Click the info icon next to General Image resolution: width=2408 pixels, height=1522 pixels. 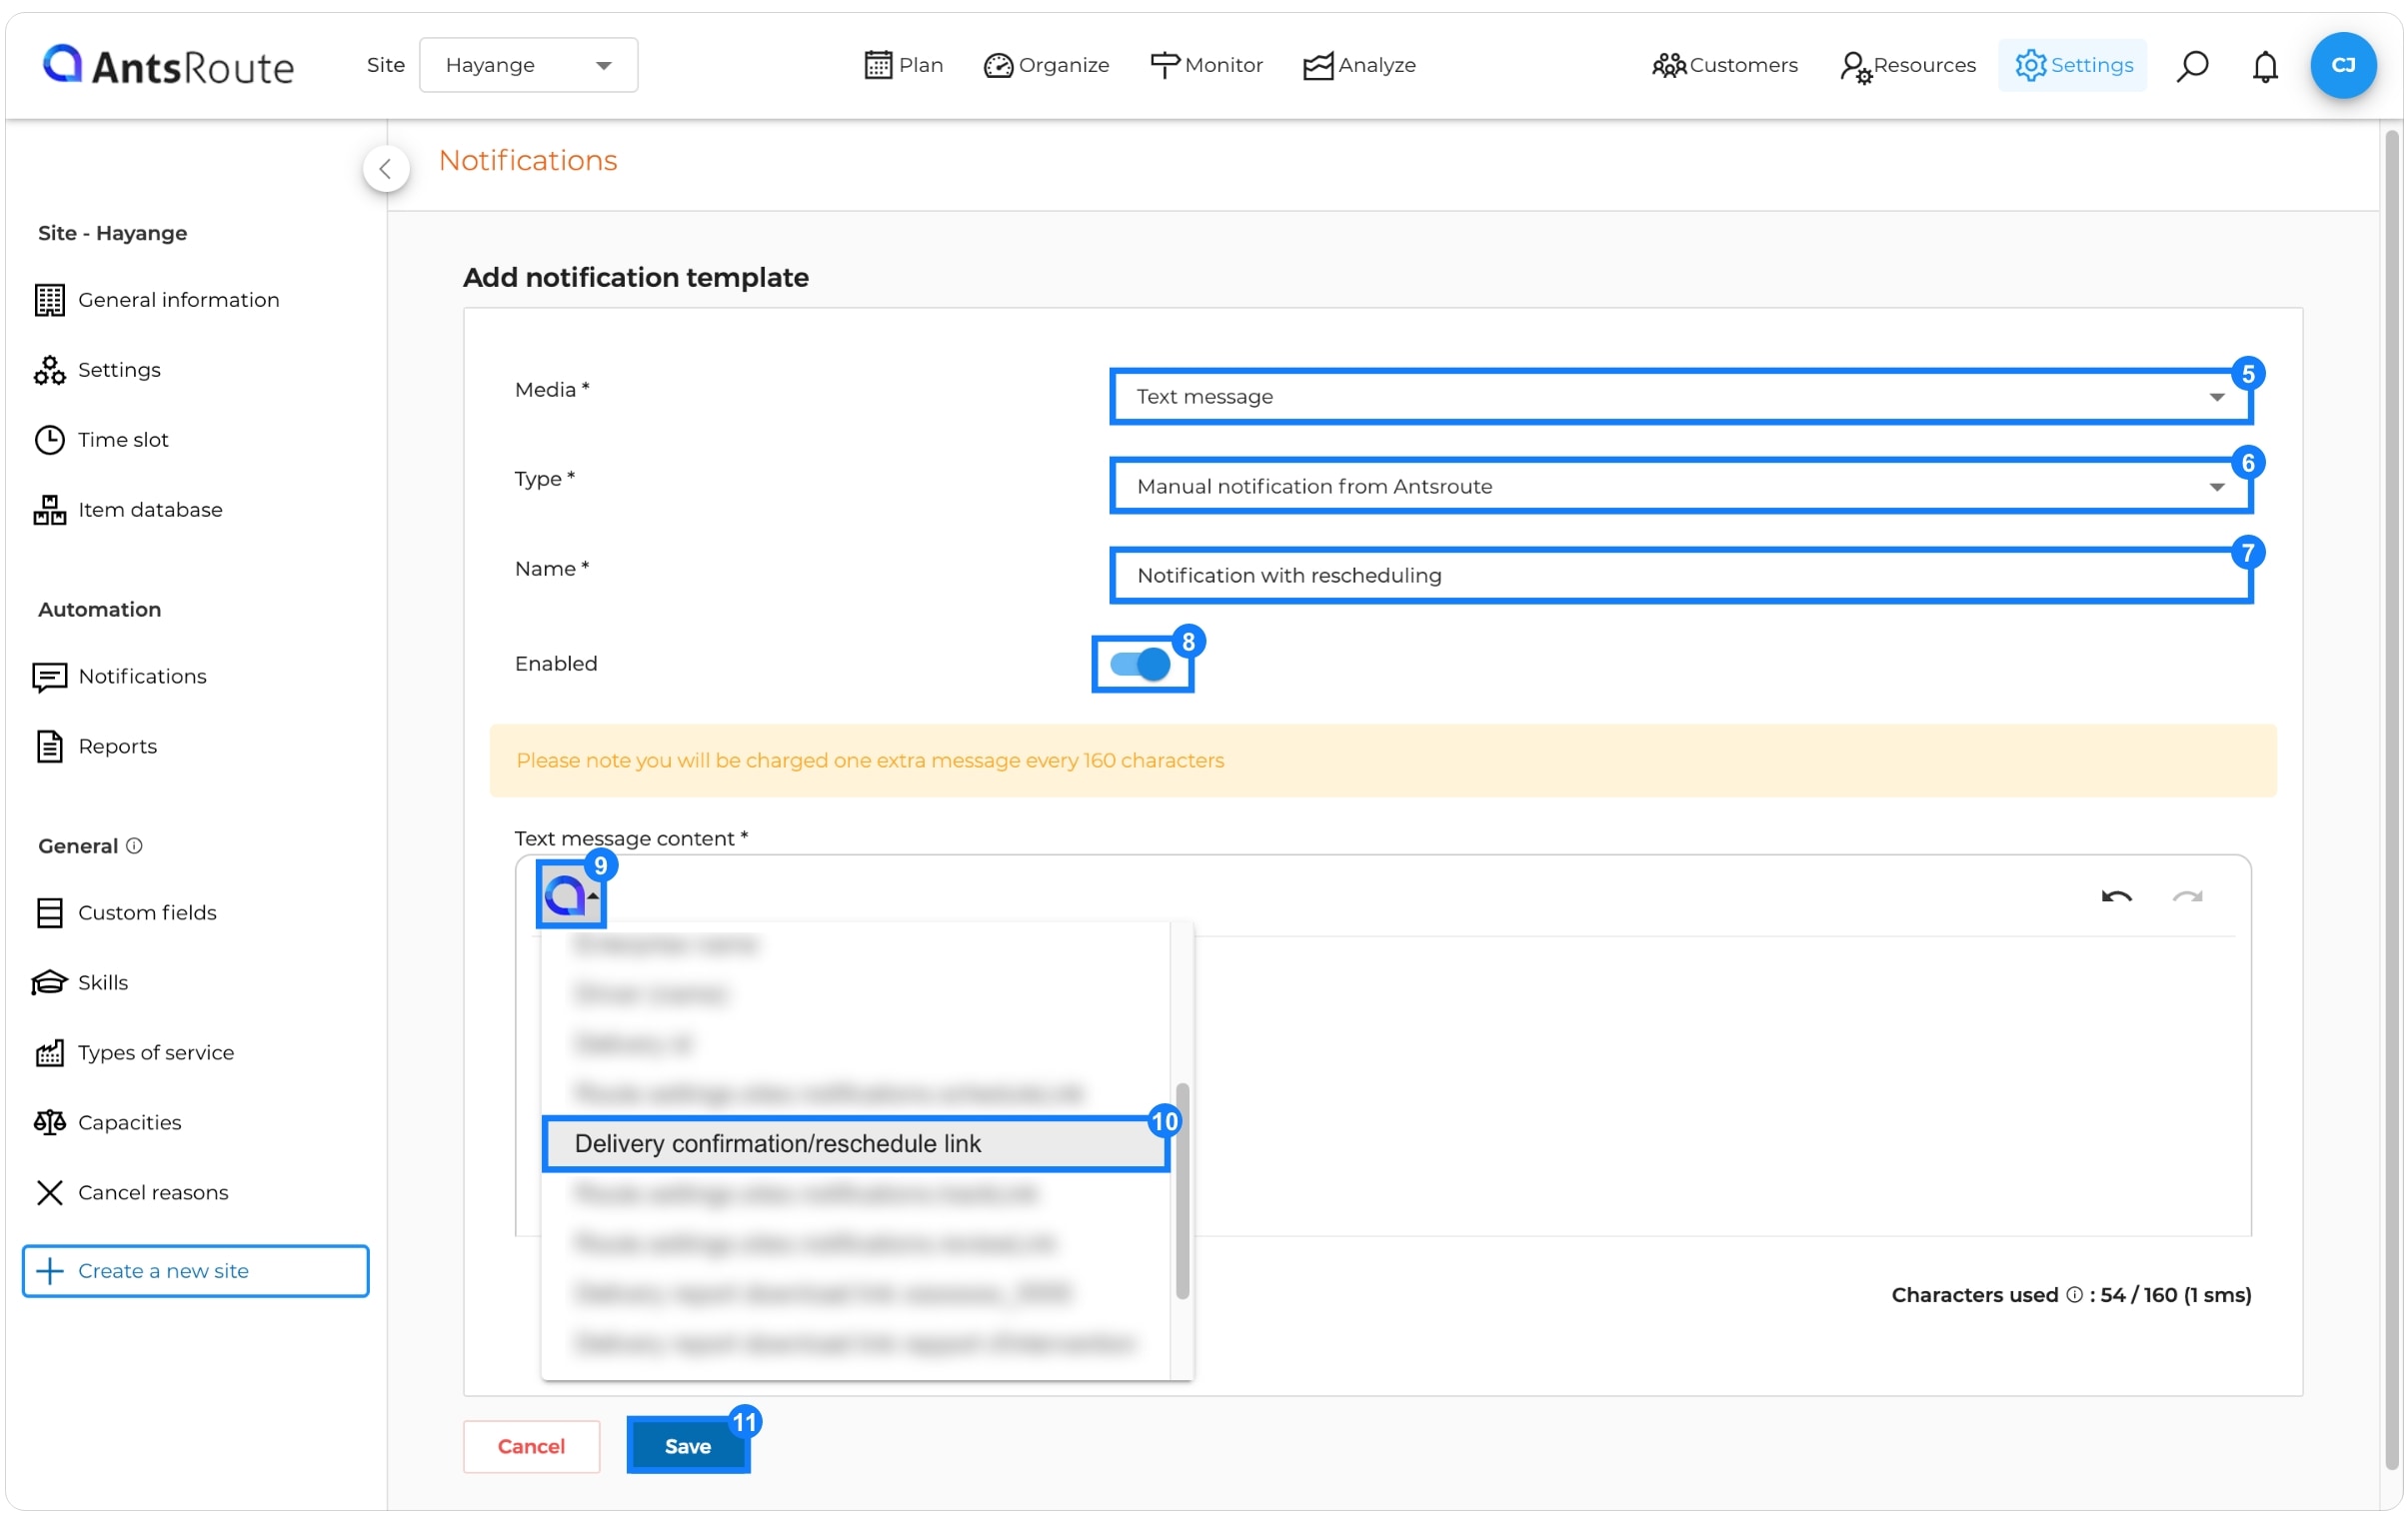coord(134,846)
